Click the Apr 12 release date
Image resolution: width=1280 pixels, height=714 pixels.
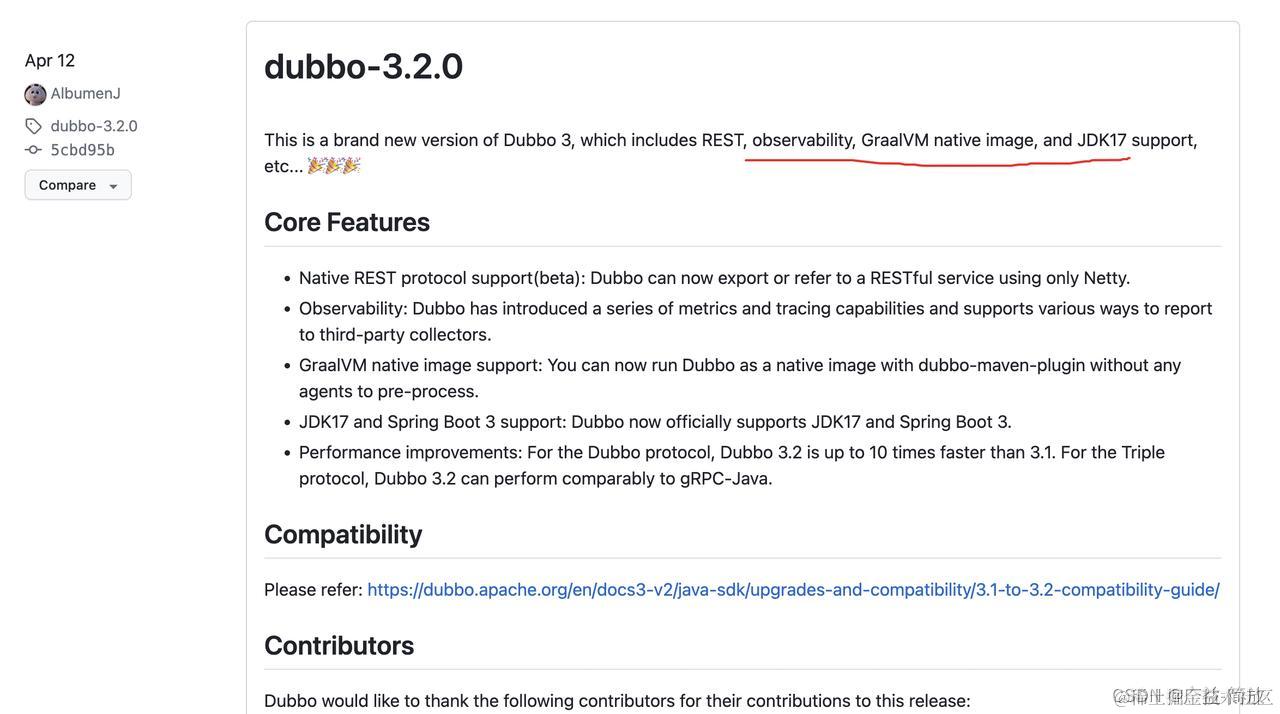point(49,59)
